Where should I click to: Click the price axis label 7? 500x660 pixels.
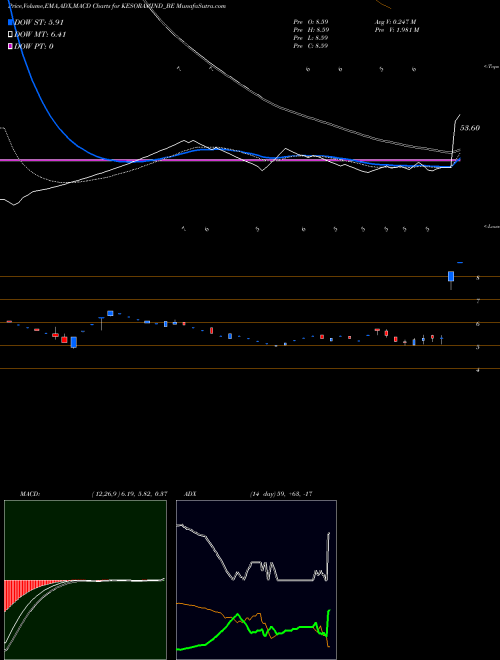(478, 301)
